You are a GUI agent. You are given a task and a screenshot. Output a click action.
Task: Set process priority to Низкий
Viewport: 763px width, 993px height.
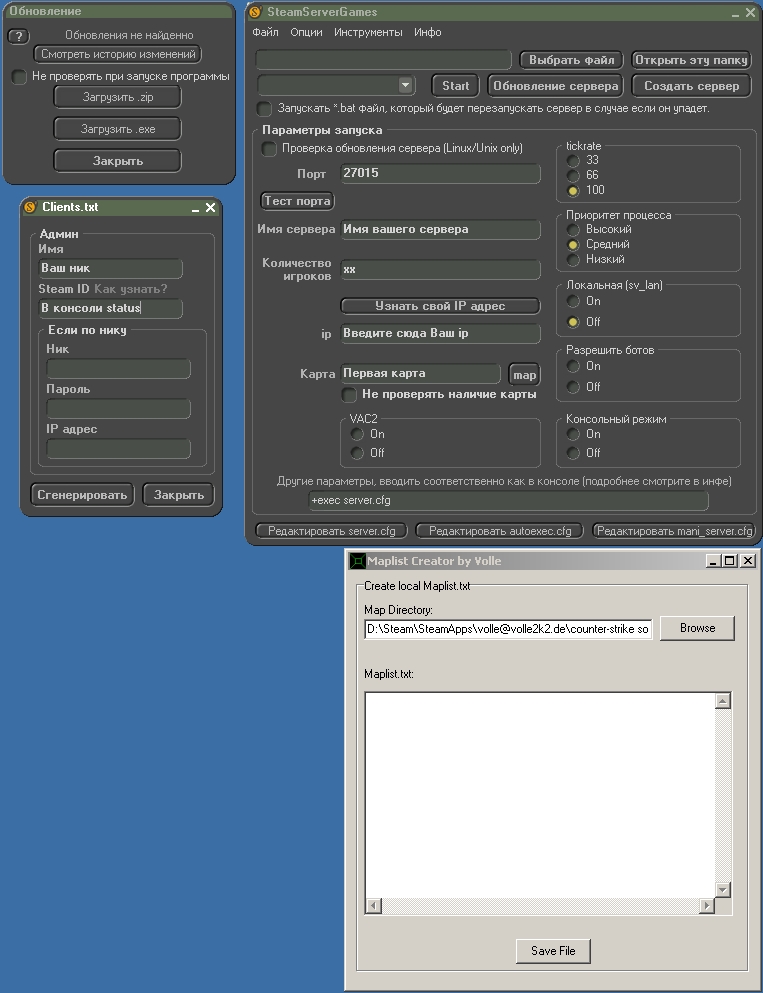[573, 260]
